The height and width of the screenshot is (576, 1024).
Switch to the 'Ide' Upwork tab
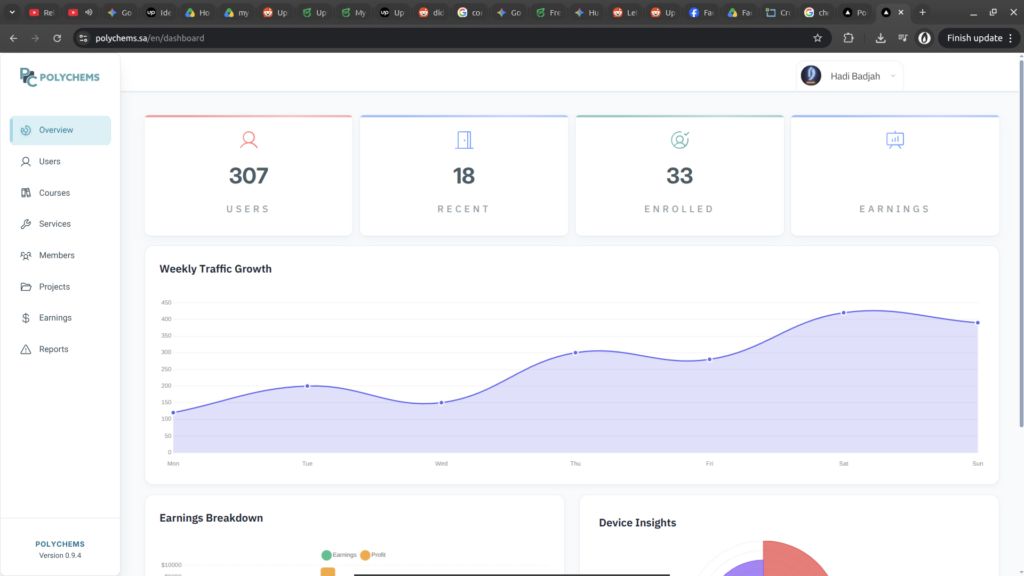[x=159, y=12]
